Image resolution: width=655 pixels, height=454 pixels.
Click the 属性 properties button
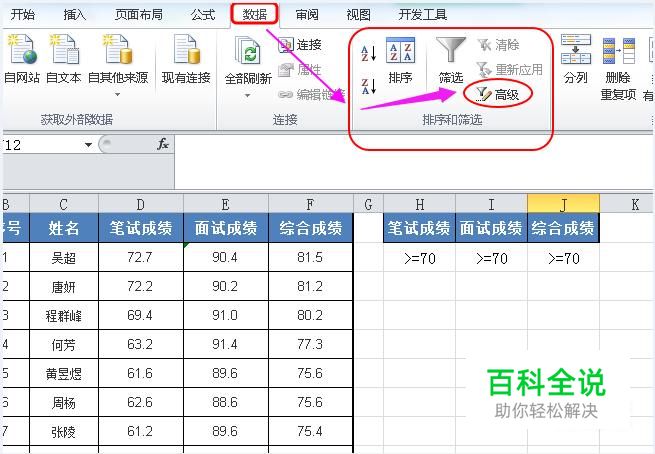300,69
